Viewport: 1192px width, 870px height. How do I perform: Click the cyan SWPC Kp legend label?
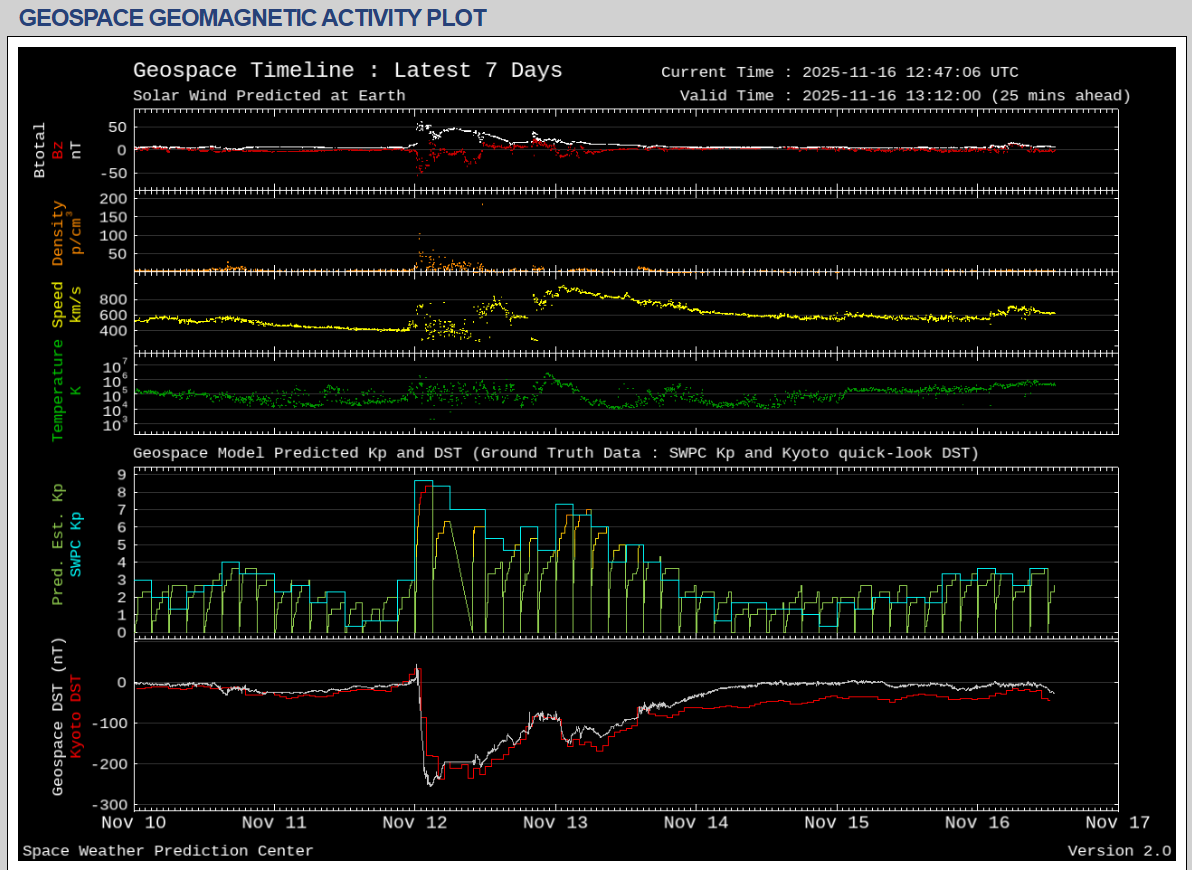(x=76, y=544)
